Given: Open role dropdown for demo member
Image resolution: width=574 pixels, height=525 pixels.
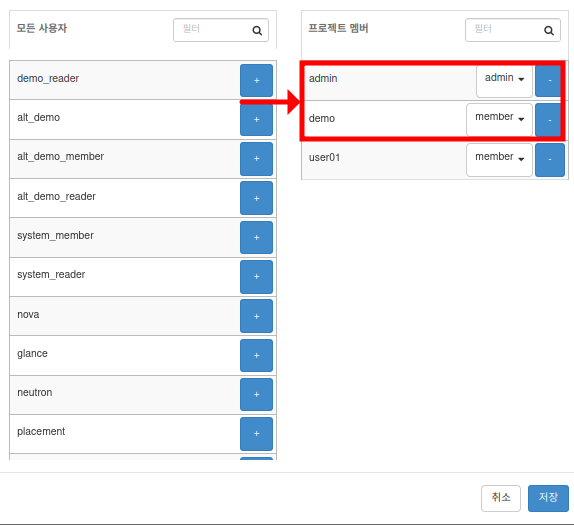Looking at the screenshot, I should [499, 119].
